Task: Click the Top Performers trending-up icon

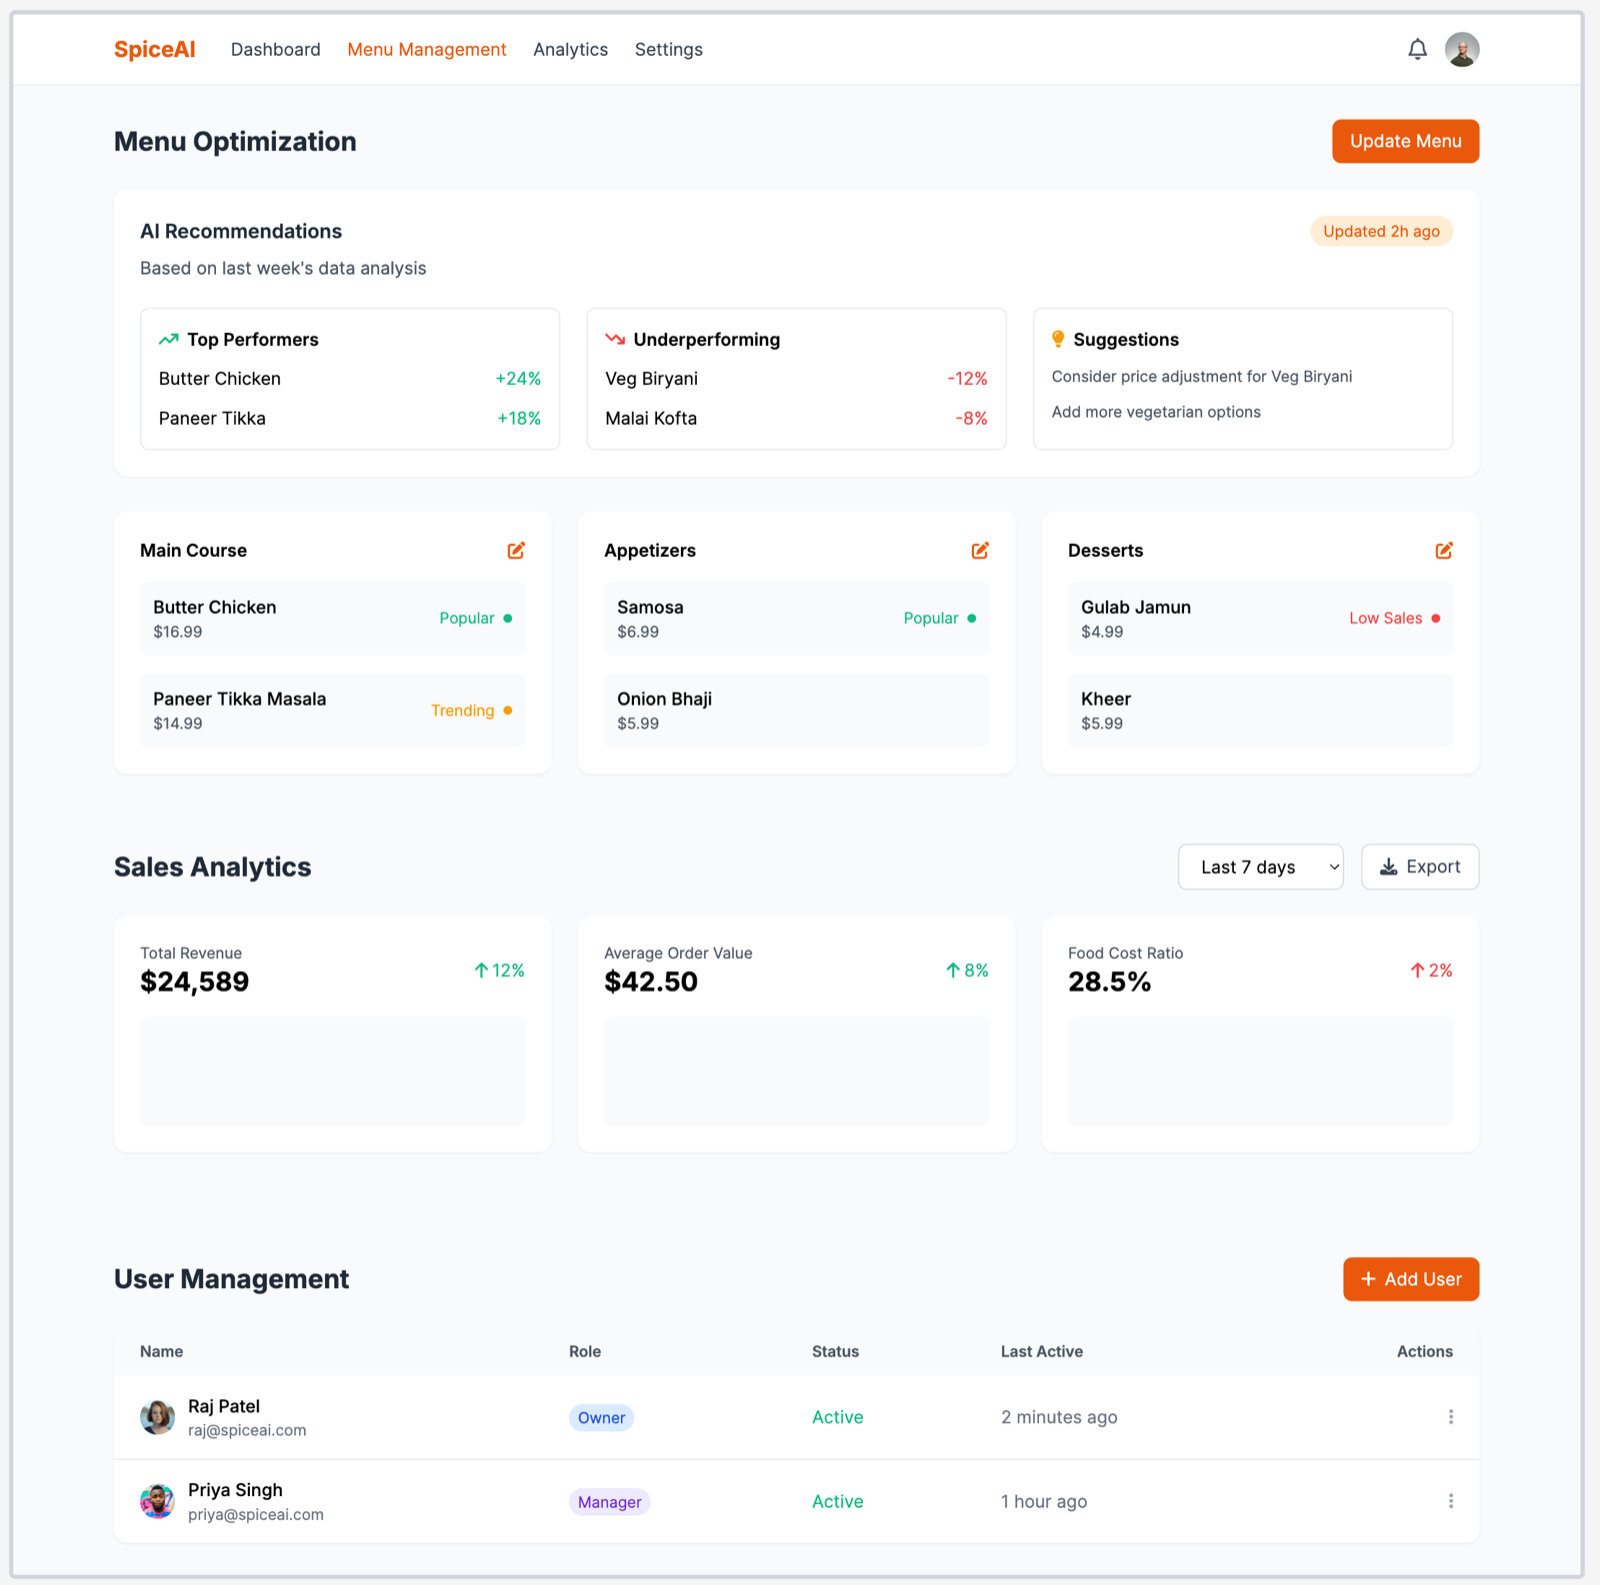Action: [x=168, y=340]
